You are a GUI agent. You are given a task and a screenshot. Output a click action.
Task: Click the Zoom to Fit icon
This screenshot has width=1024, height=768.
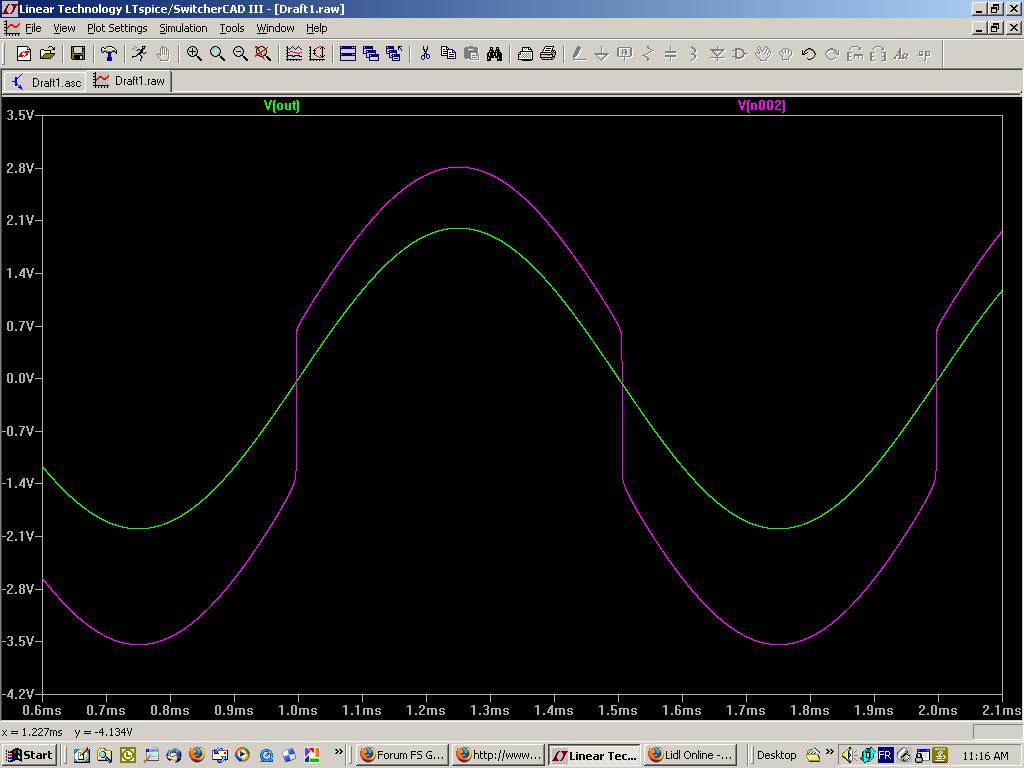(263, 54)
